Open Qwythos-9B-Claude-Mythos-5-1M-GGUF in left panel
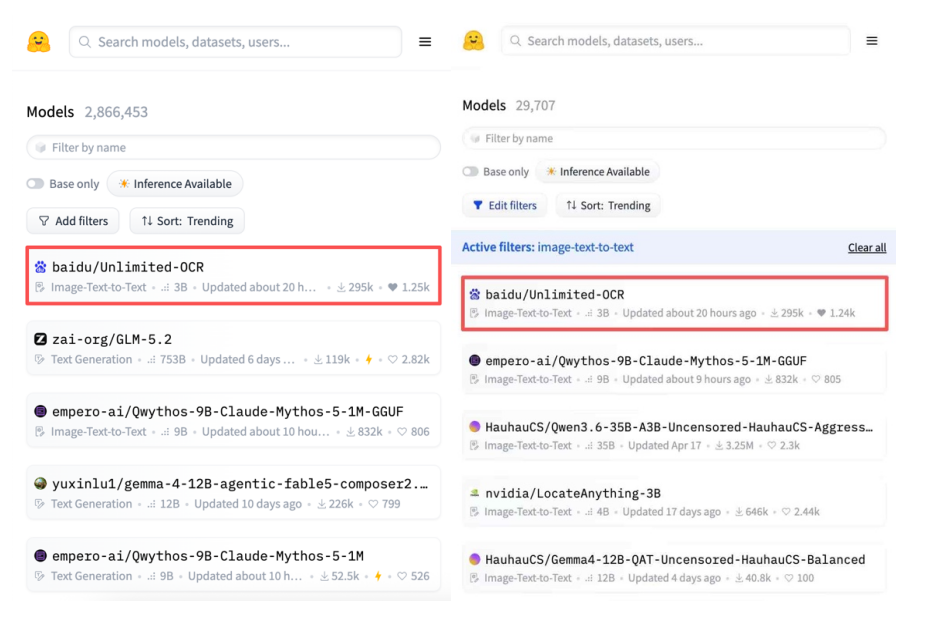The image size is (933, 623). pos(233,420)
